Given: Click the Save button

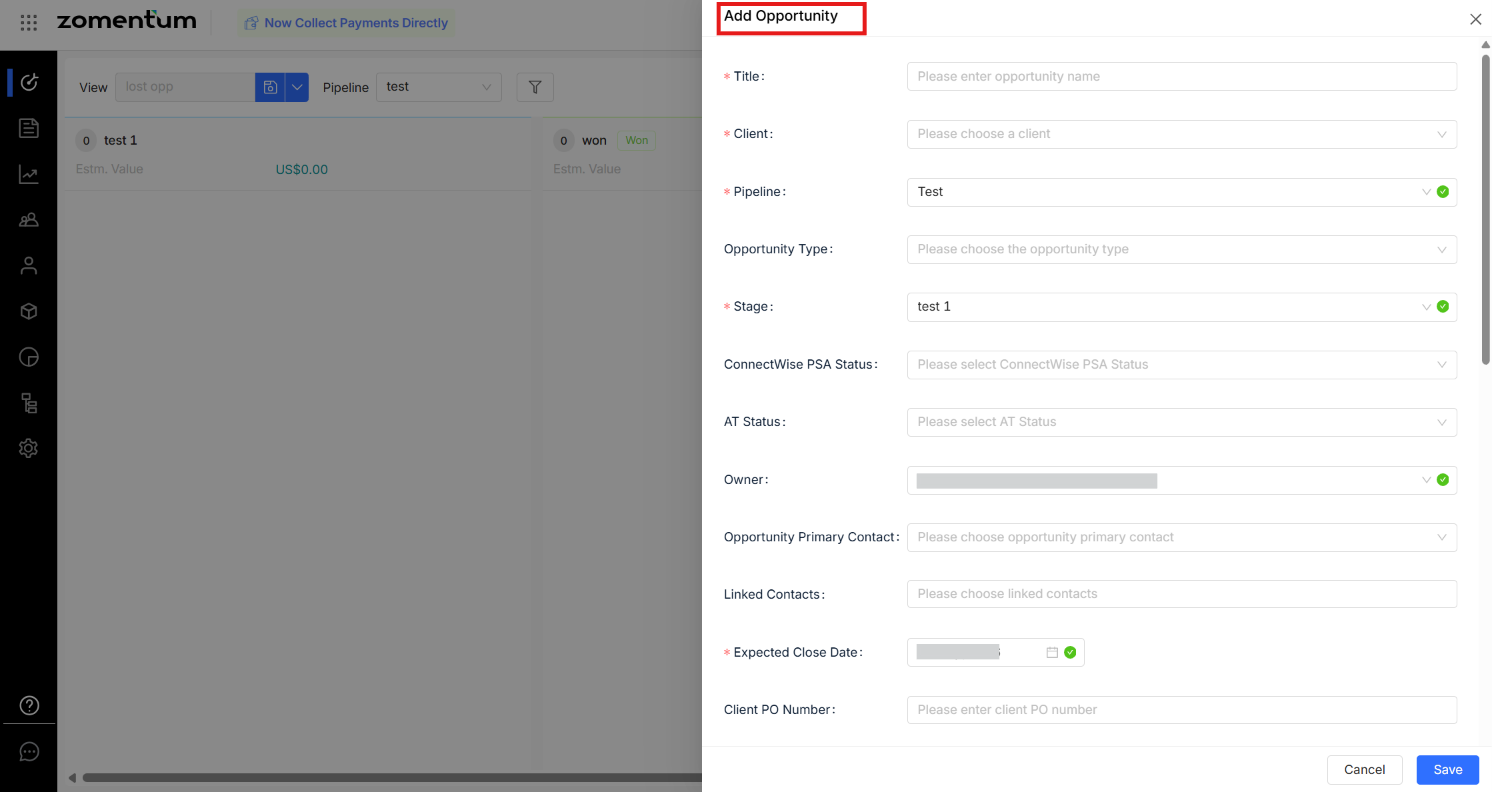Looking at the screenshot, I should 1447,769.
